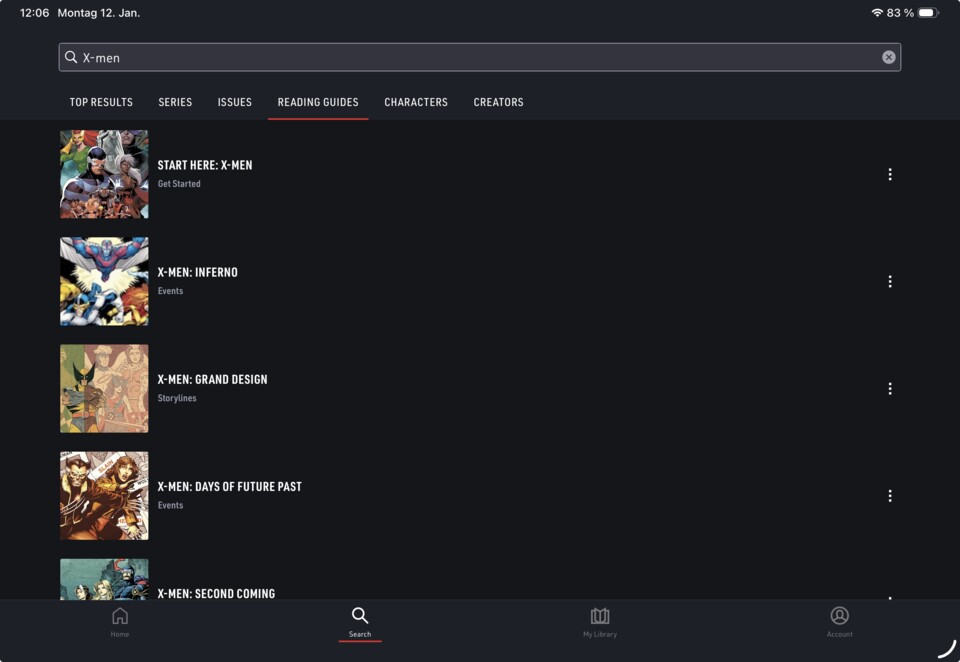Image resolution: width=960 pixels, height=662 pixels.
Task: Open the Start Here: X-Men guide title
Action: tap(204, 165)
